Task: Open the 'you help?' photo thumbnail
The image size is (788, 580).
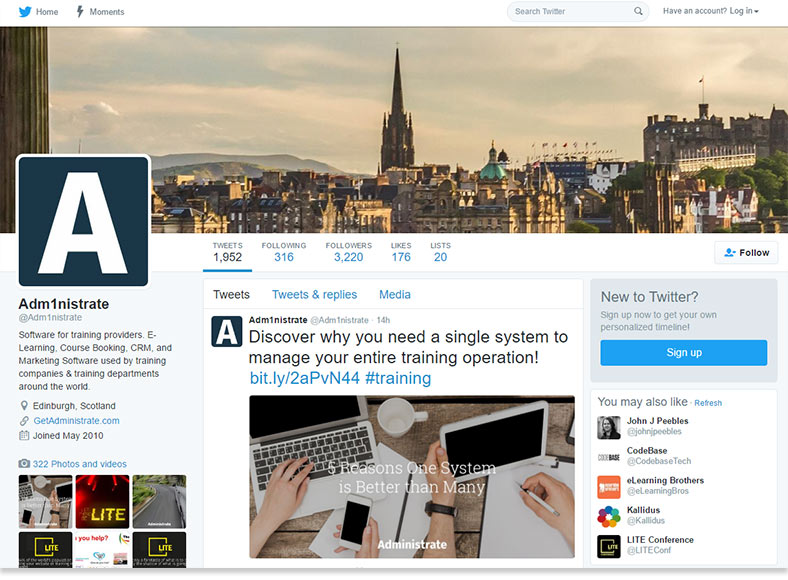Action: coord(103,550)
